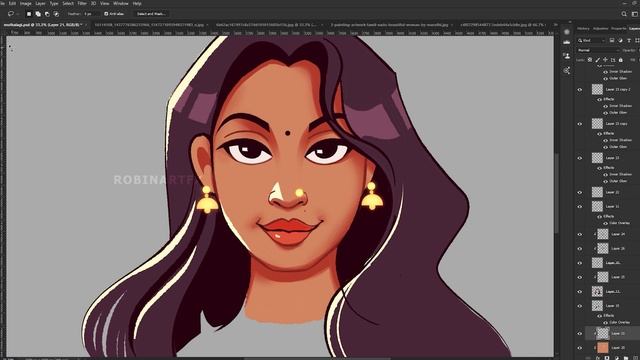This screenshot has height=360, width=640.
Task: Select Layer 23 copy thumbnail
Action: 597,124
